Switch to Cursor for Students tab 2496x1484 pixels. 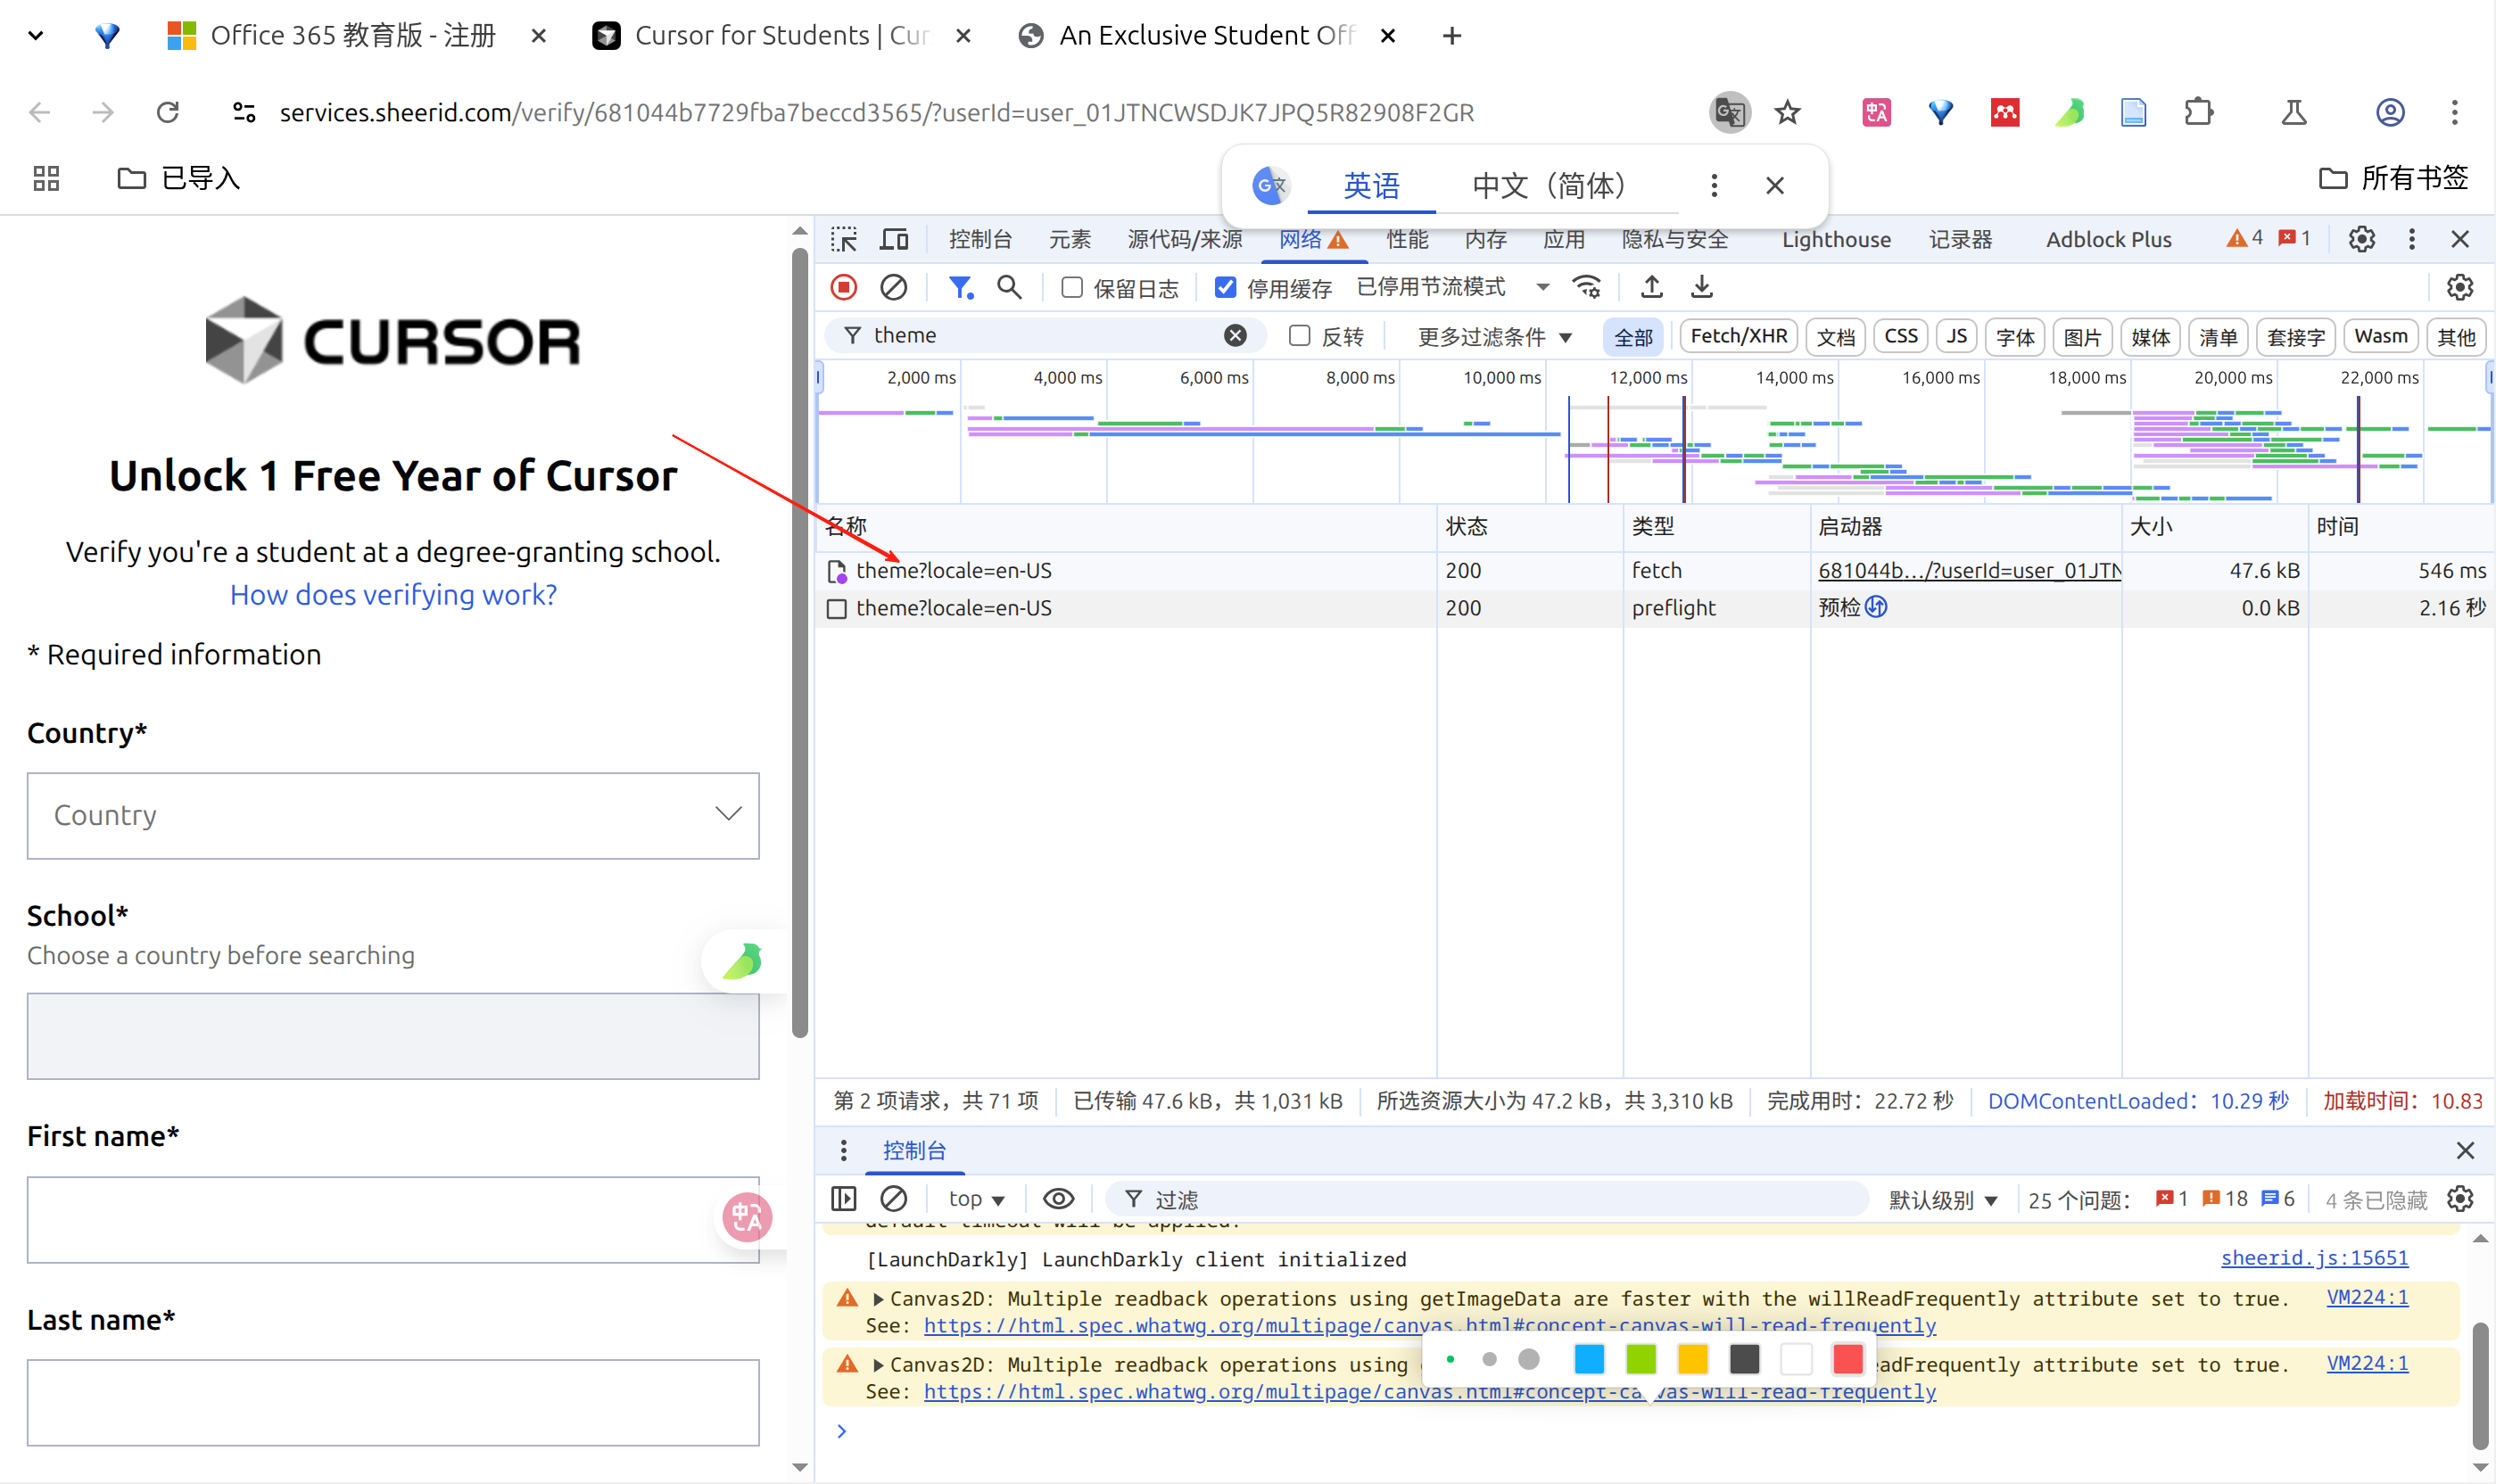click(x=780, y=35)
